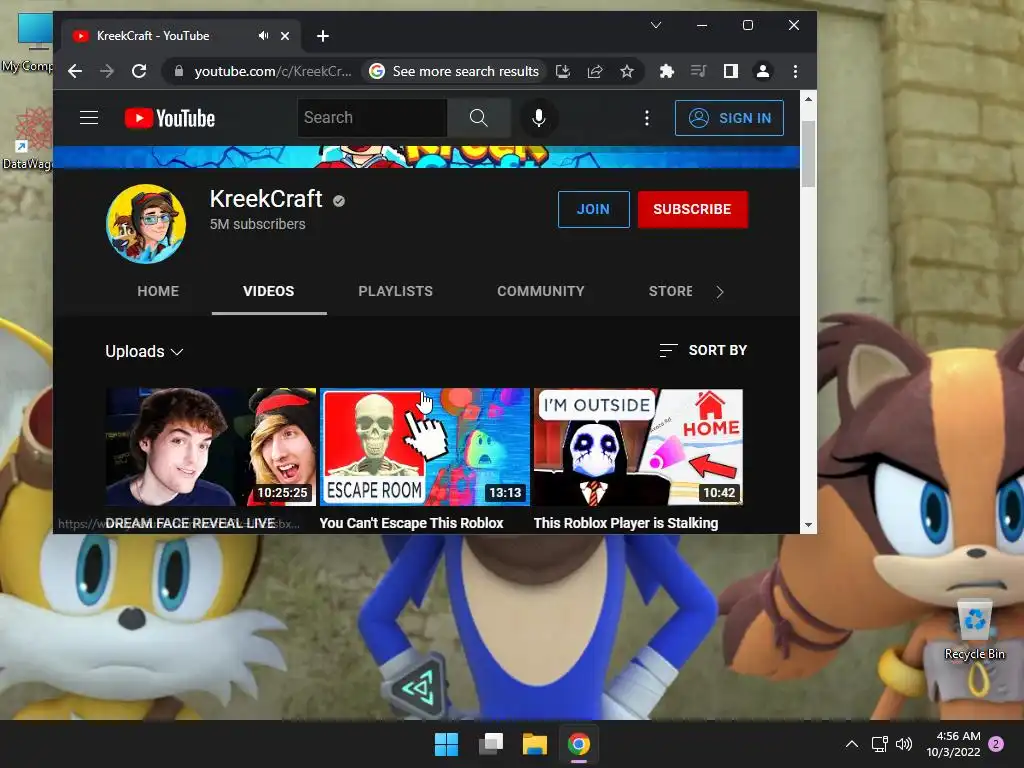Go back with the browser back arrow
Image resolution: width=1024 pixels, height=768 pixels.
(x=75, y=71)
